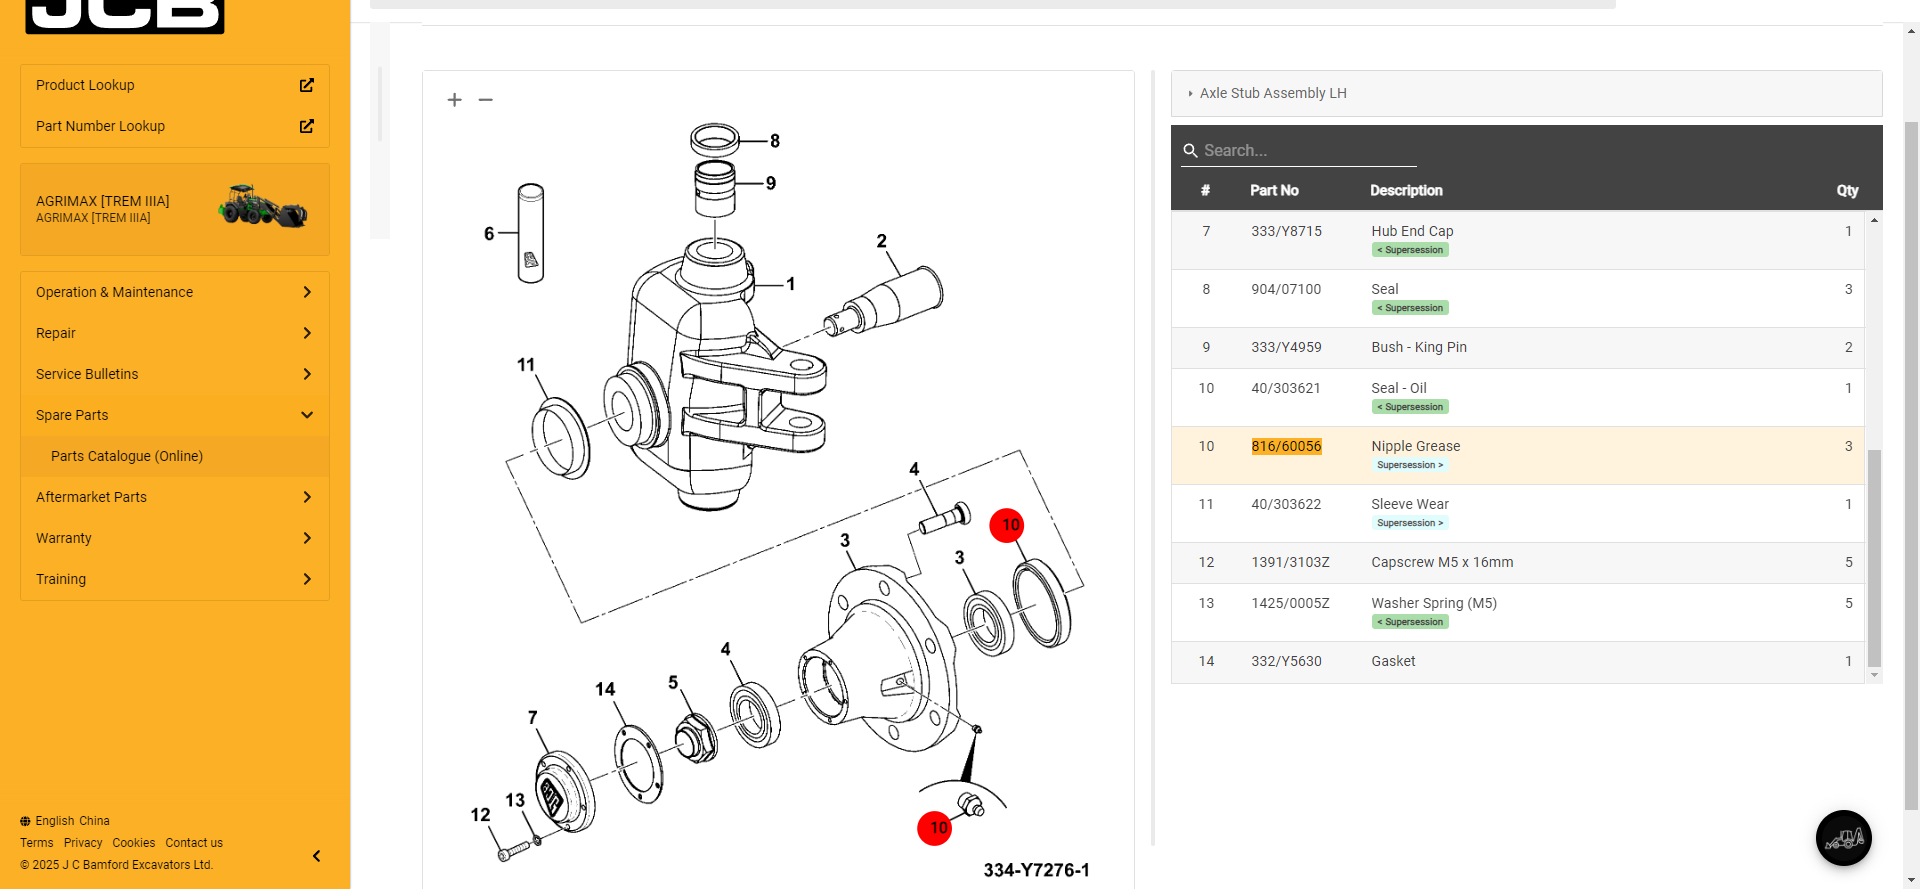The width and height of the screenshot is (1920, 889).
Task: Expand the Warranty menu
Action: point(307,538)
